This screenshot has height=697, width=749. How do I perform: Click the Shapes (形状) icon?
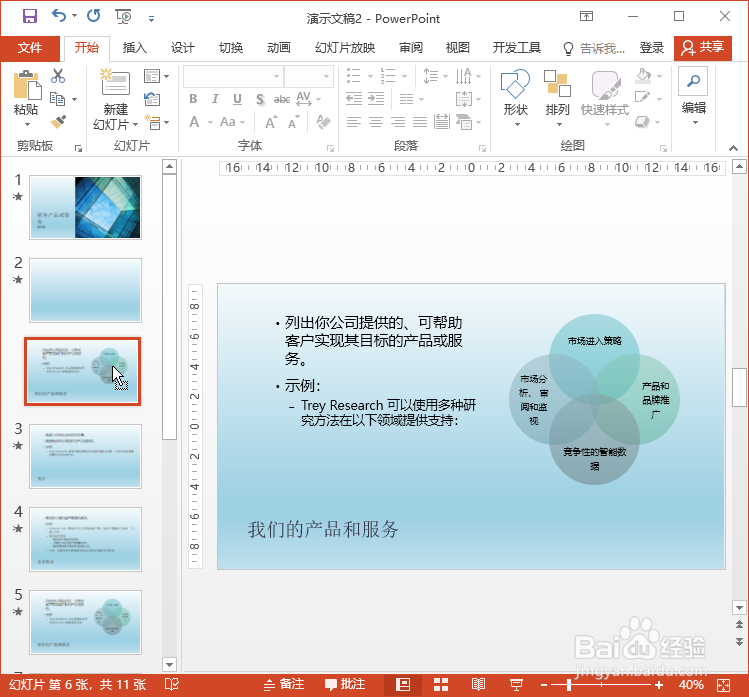point(515,84)
